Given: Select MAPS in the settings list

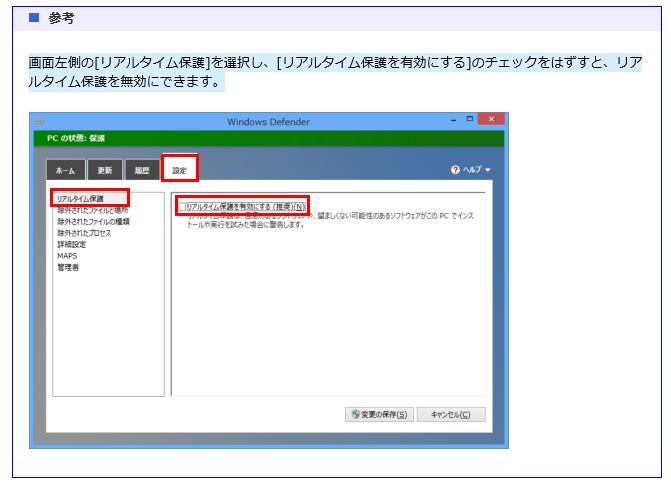Looking at the screenshot, I should 67,256.
